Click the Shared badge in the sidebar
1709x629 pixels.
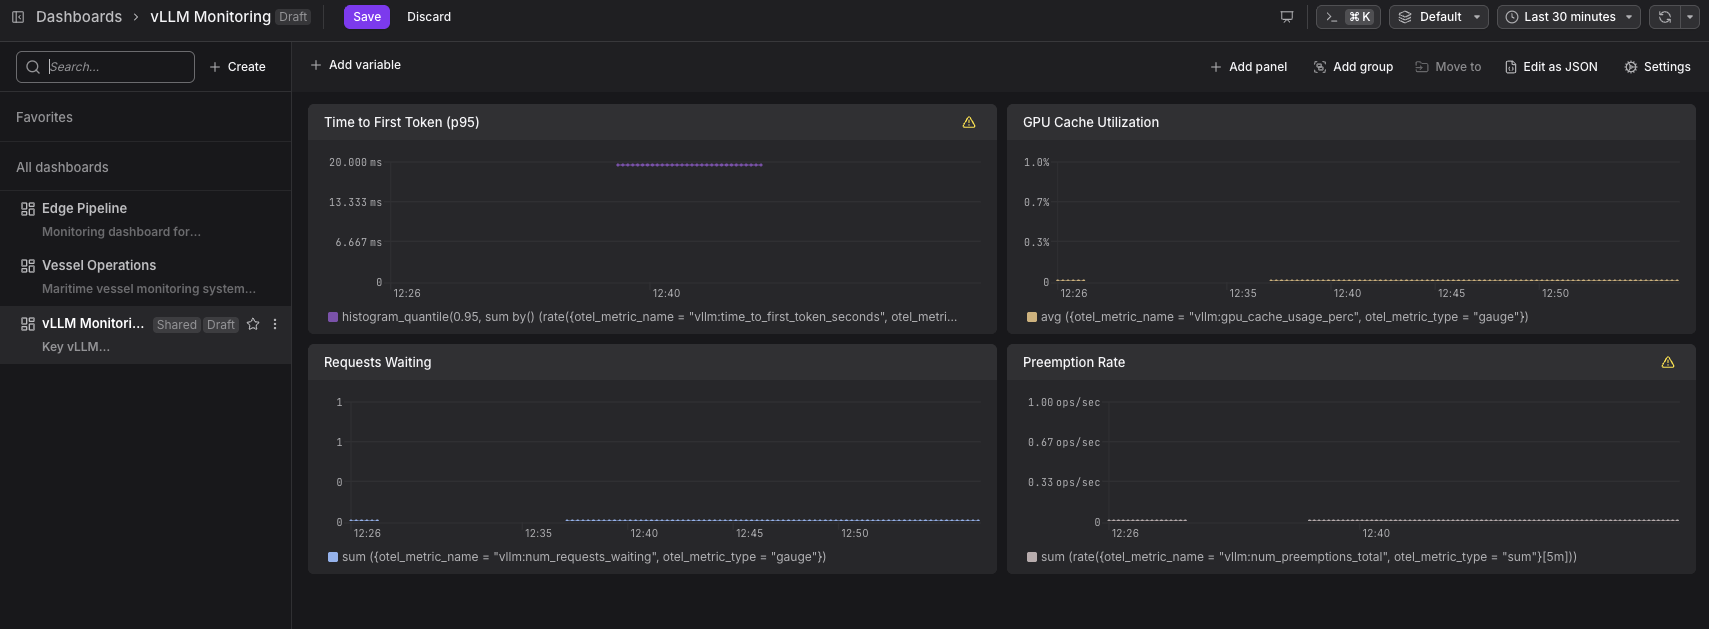177,325
